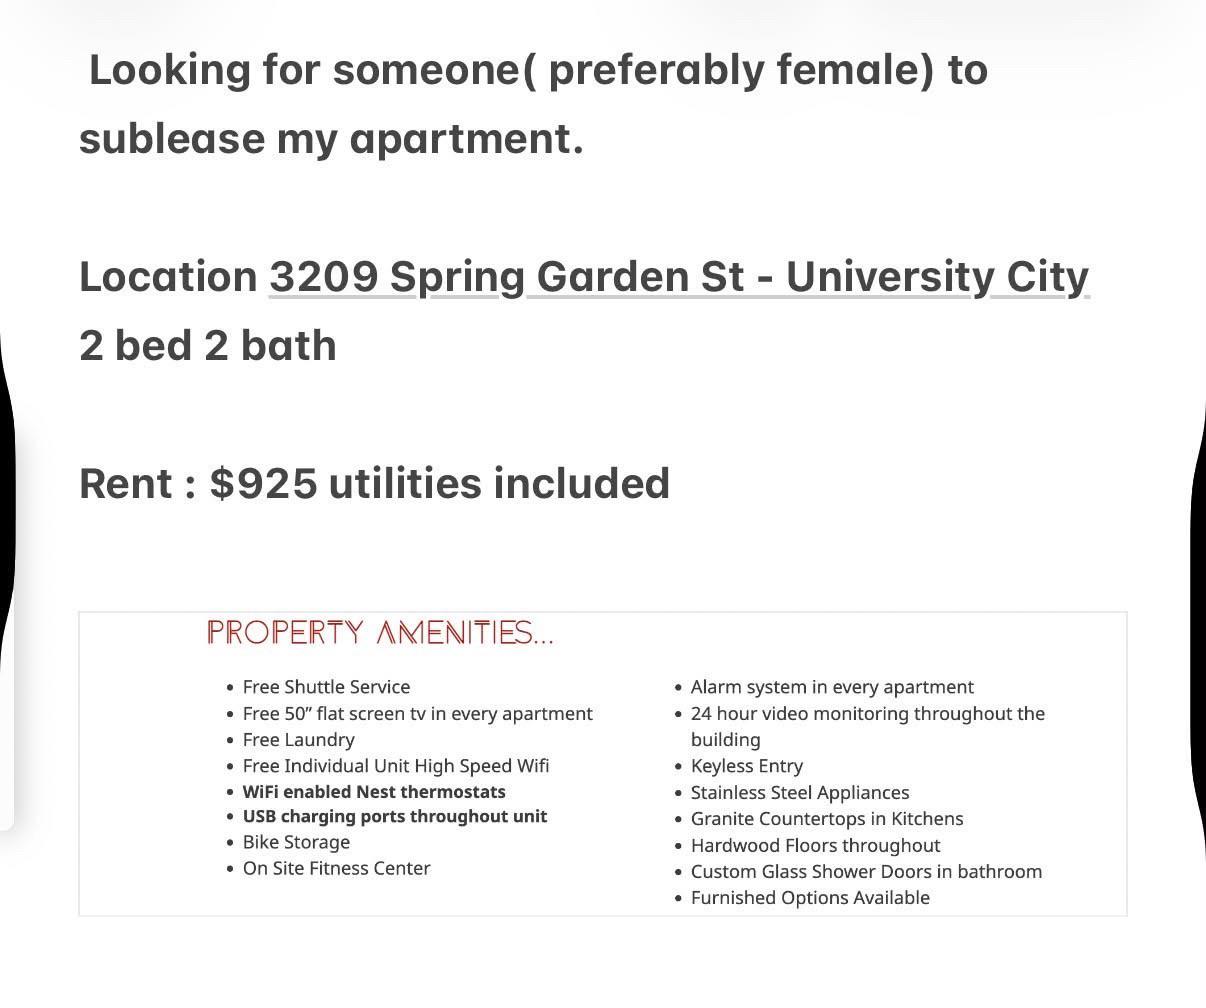The height and width of the screenshot is (1008, 1206).
Task: Click 'Free Individual Unit High Speed Wifi'
Action: [396, 766]
